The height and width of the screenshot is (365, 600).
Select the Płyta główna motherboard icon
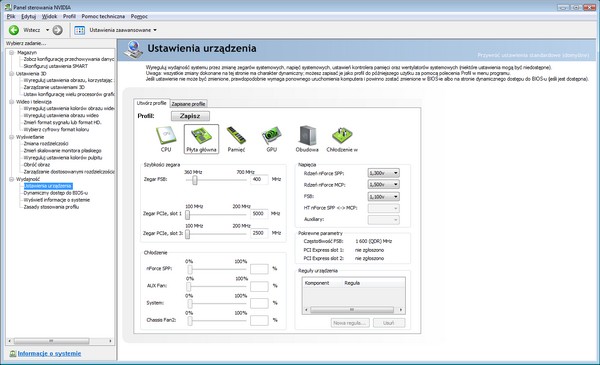201,135
